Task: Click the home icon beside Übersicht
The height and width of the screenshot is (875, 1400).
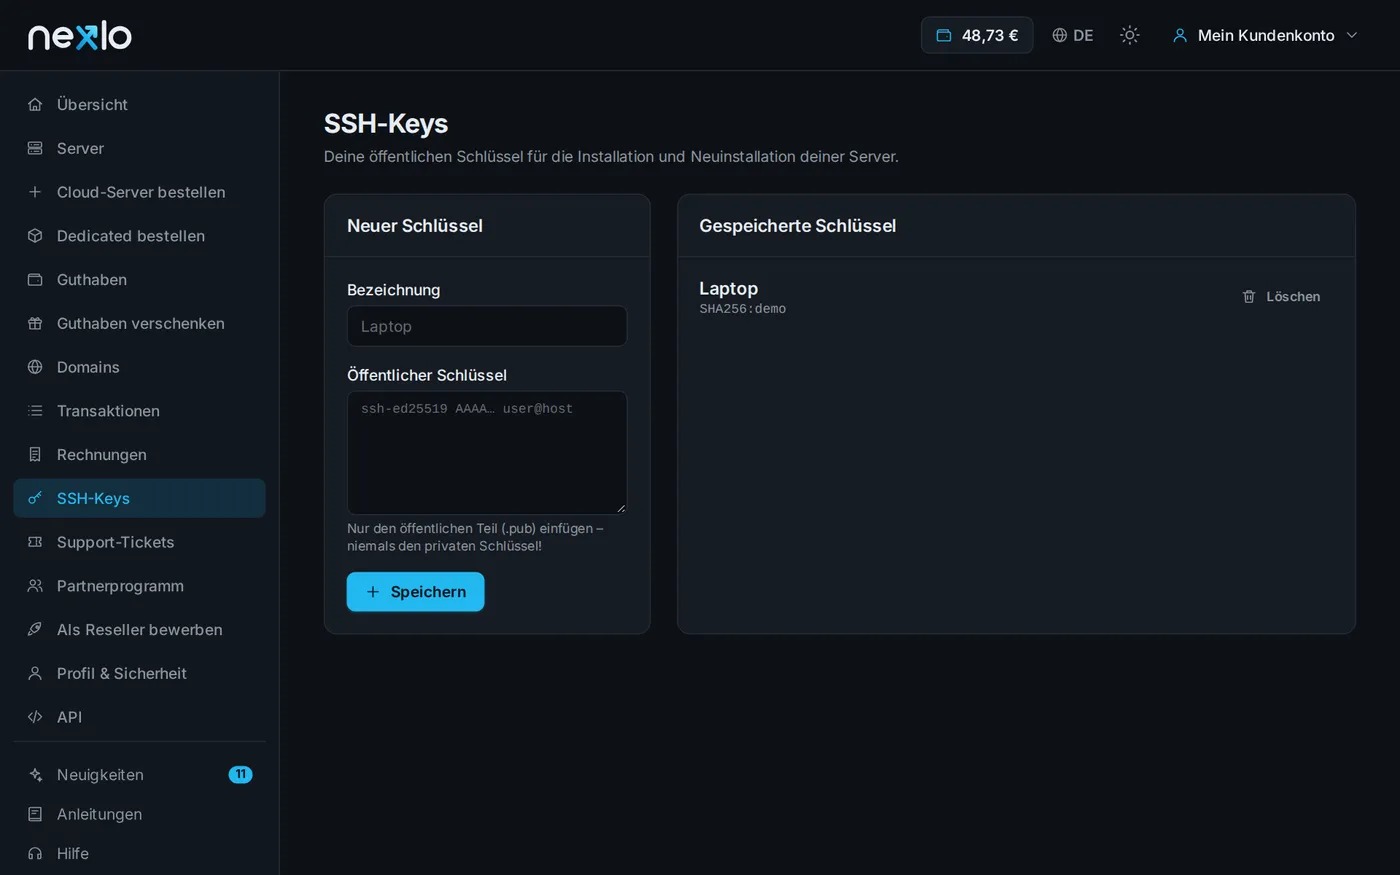Action: click(35, 104)
